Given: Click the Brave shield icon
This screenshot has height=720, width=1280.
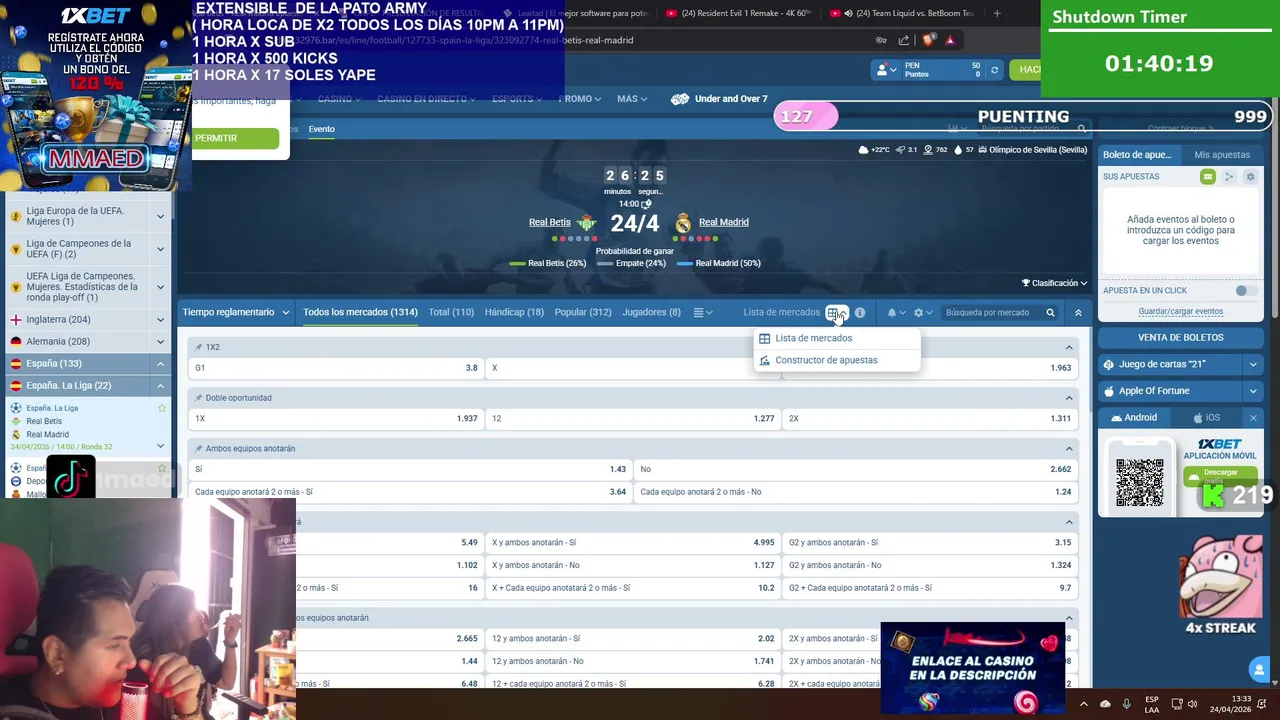Looking at the screenshot, I should tap(928, 41).
